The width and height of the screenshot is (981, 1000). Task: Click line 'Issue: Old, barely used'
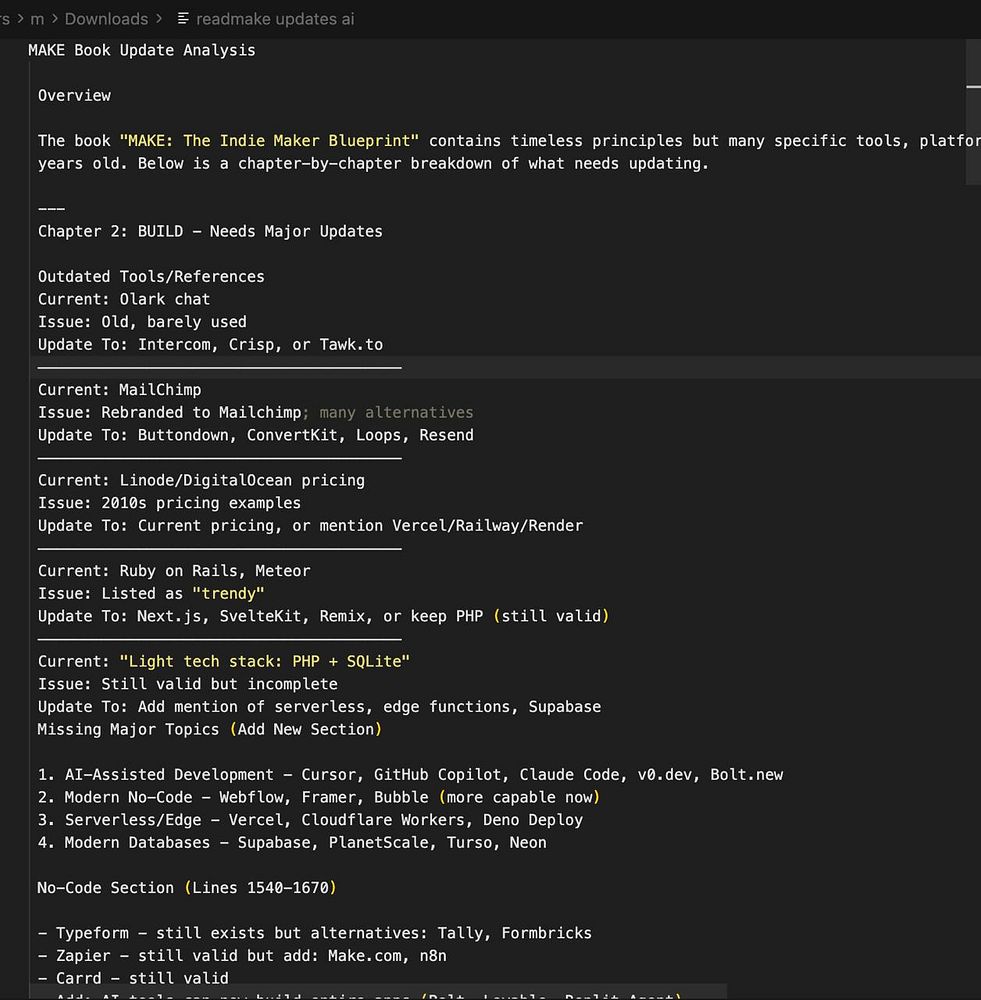pos(142,322)
